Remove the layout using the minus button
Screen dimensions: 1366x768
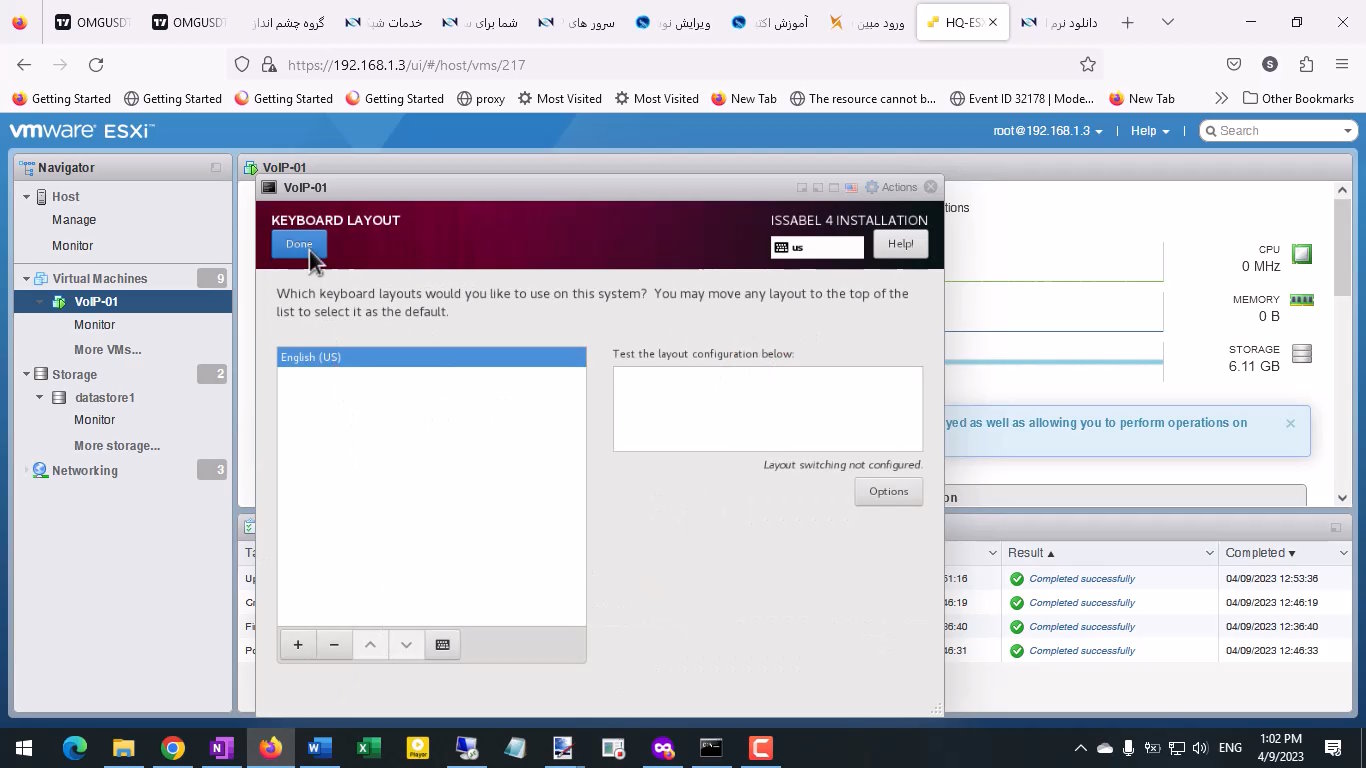coord(334,645)
